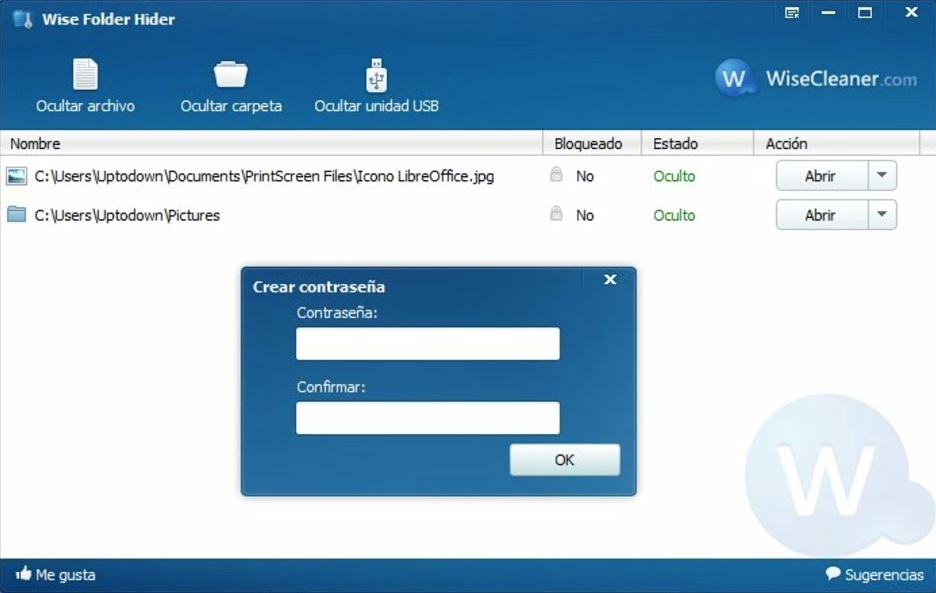Open the WiseCleaner.com logo link
Screen dimensions: 936x593
[815, 78]
